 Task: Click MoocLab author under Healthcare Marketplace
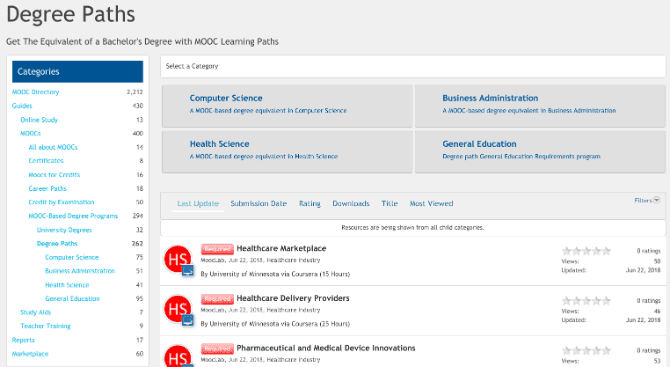tap(213, 260)
